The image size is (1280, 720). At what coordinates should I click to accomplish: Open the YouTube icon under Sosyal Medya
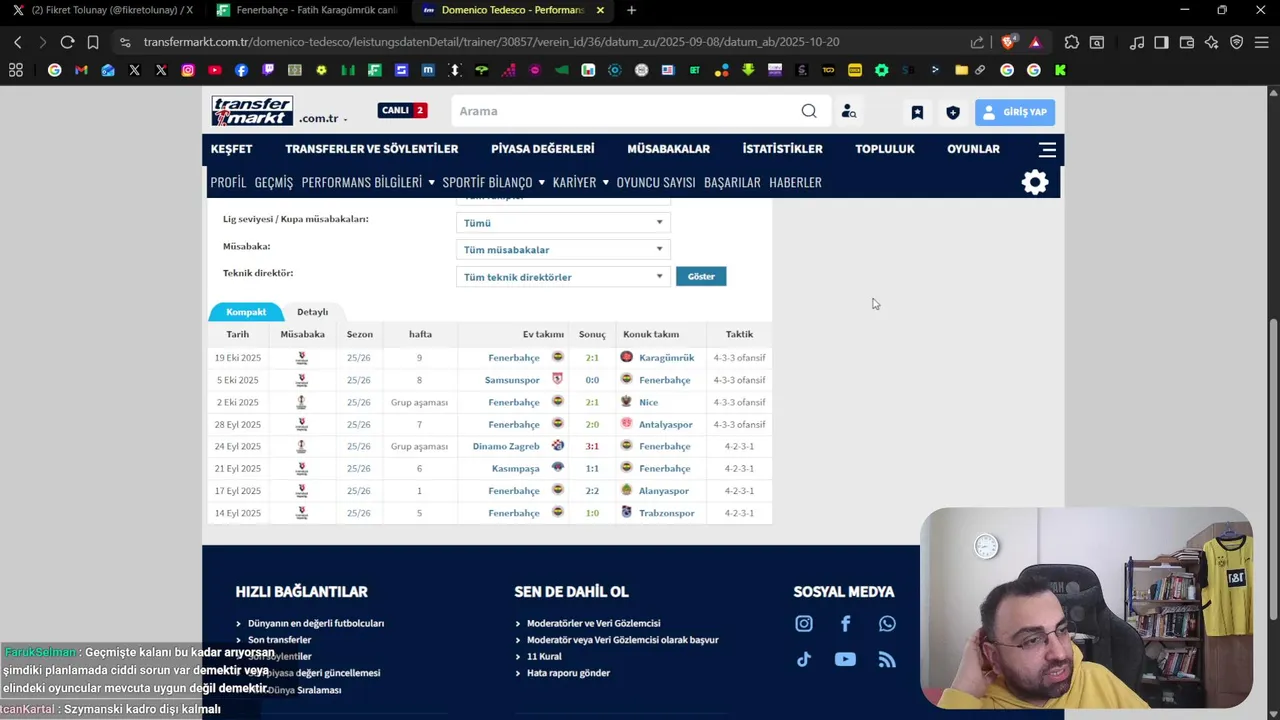pos(845,659)
